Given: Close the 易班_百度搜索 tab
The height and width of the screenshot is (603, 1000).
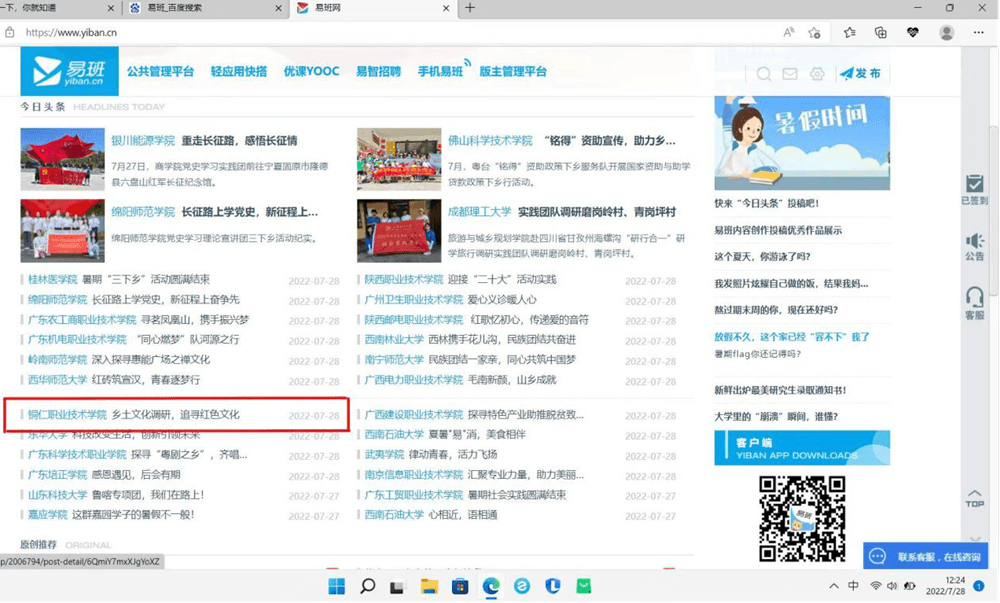Looking at the screenshot, I should pos(278,8).
